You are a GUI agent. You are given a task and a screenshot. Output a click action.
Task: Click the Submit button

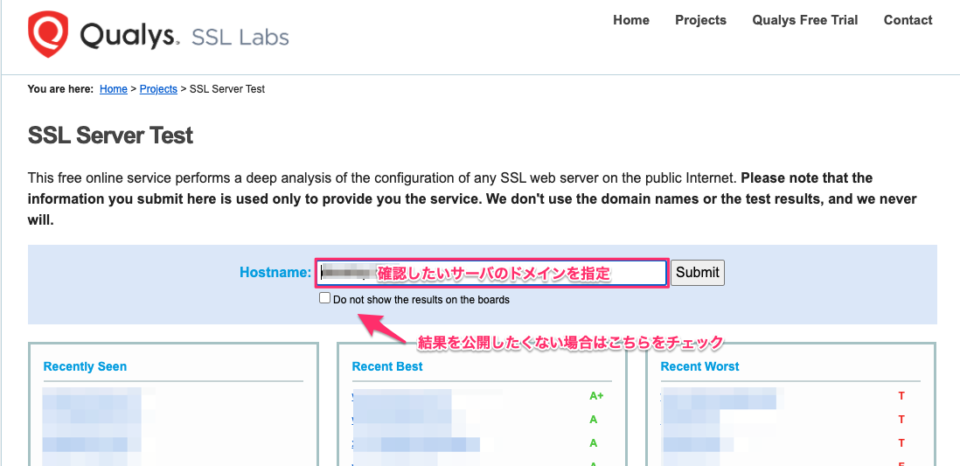(697, 272)
